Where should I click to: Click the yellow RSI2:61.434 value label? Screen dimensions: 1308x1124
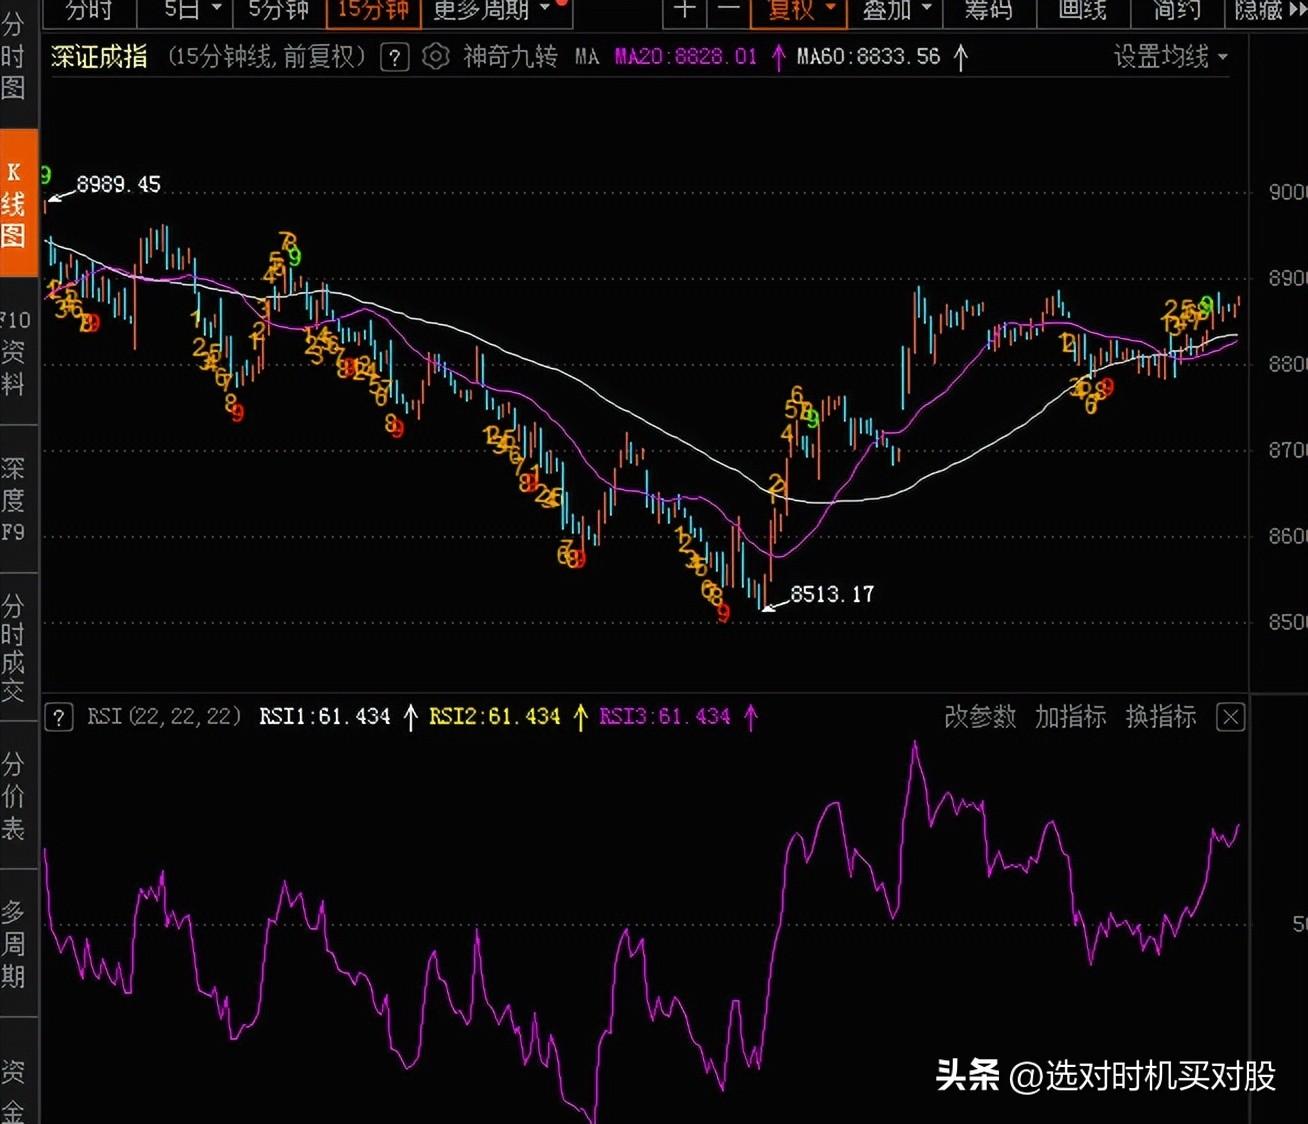click(x=494, y=717)
